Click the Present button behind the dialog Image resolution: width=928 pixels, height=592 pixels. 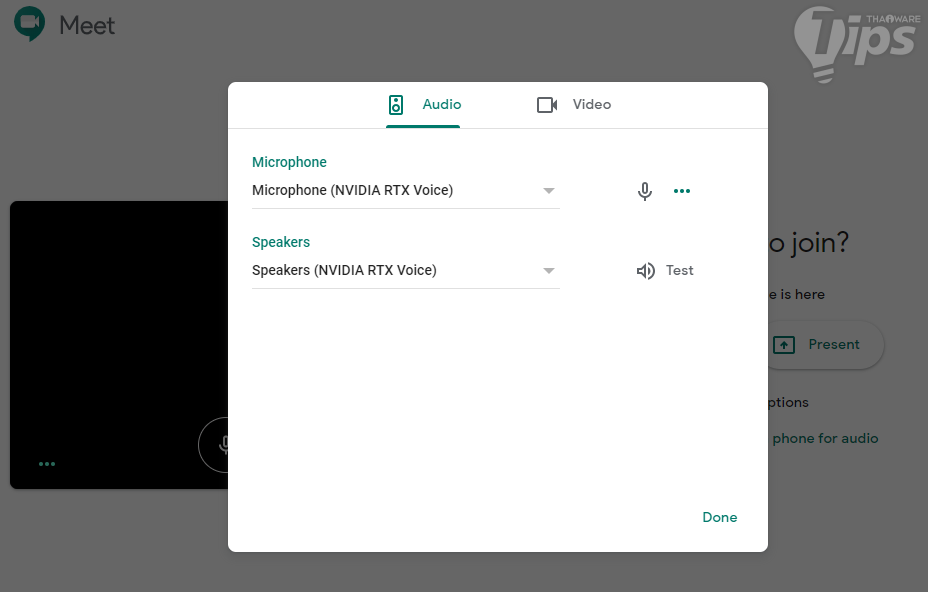point(826,345)
